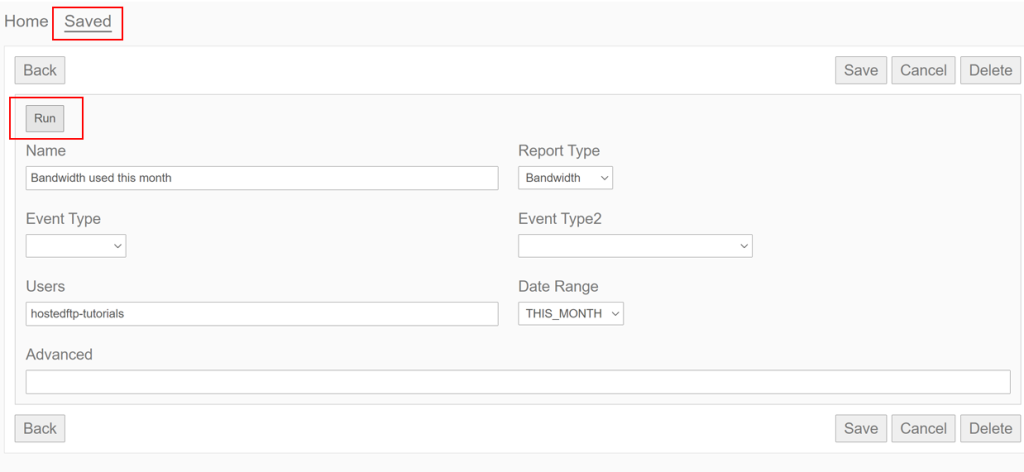
Task: Click the Report Type label
Action: [x=559, y=151]
